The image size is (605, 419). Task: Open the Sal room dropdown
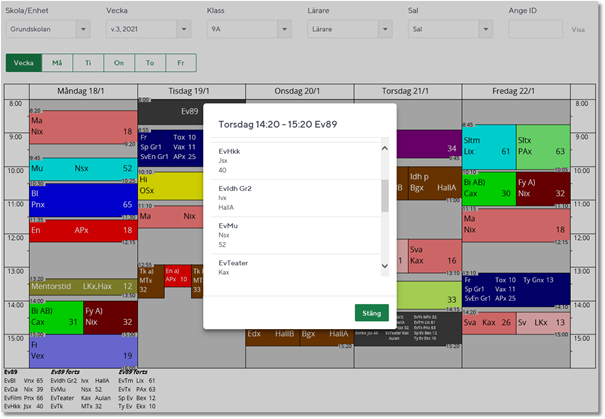point(451,29)
